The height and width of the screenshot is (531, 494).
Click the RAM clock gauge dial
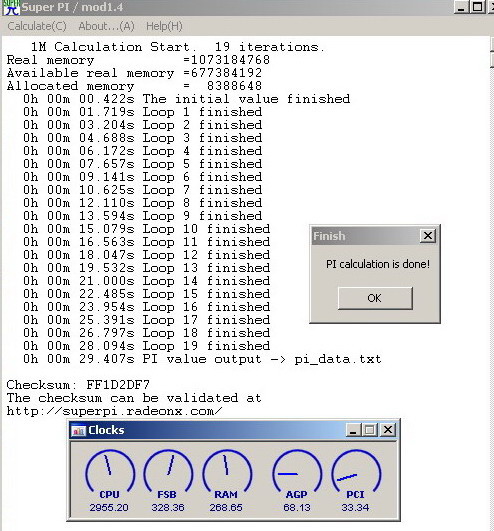227,471
